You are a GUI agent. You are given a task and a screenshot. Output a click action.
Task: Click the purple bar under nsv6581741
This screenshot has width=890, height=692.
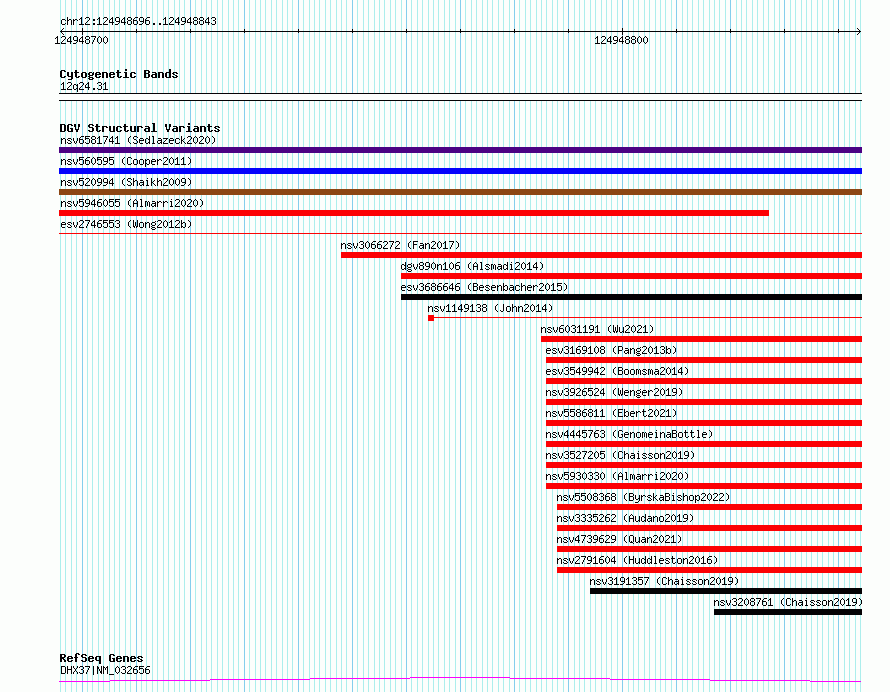click(x=460, y=150)
